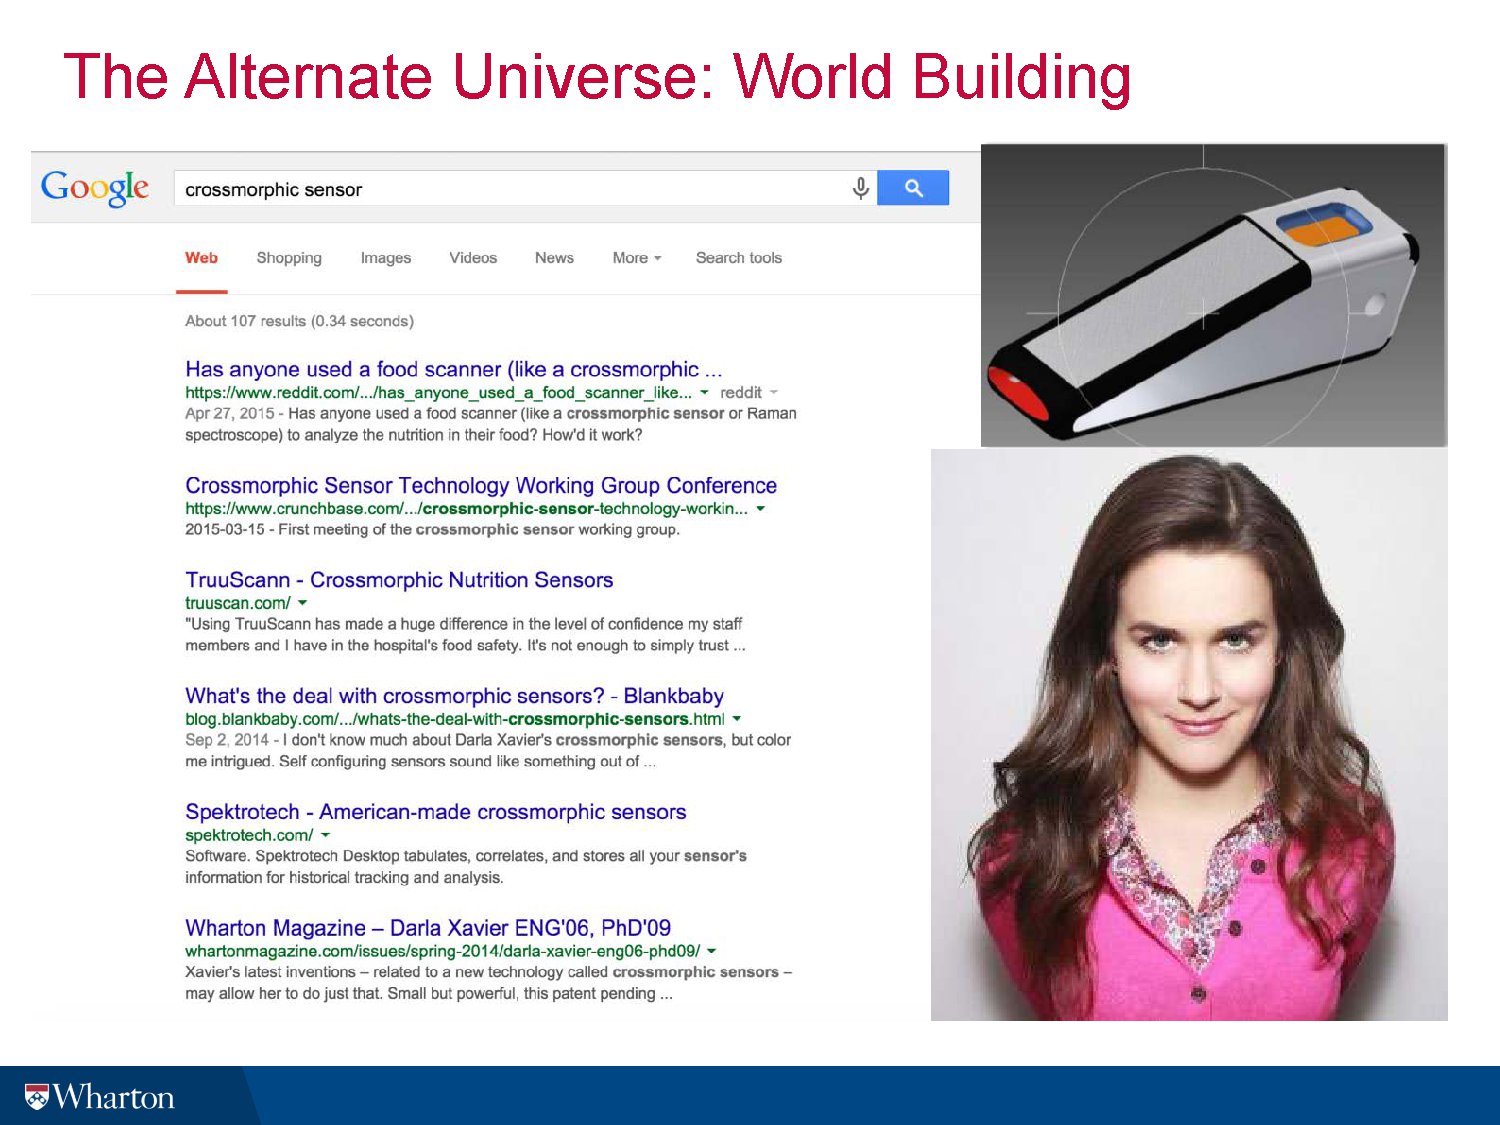Open Spektrotech American-made crossmorphic sensors result

tap(436, 812)
